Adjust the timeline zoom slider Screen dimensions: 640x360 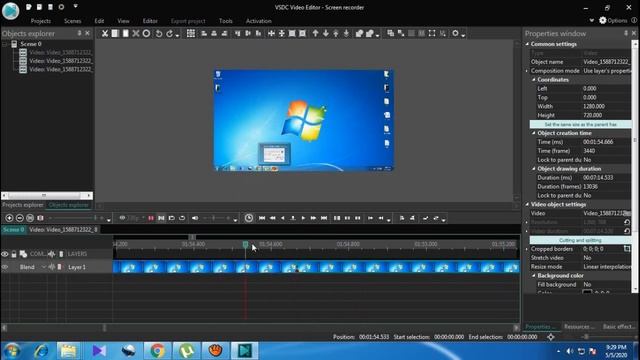[75, 218]
